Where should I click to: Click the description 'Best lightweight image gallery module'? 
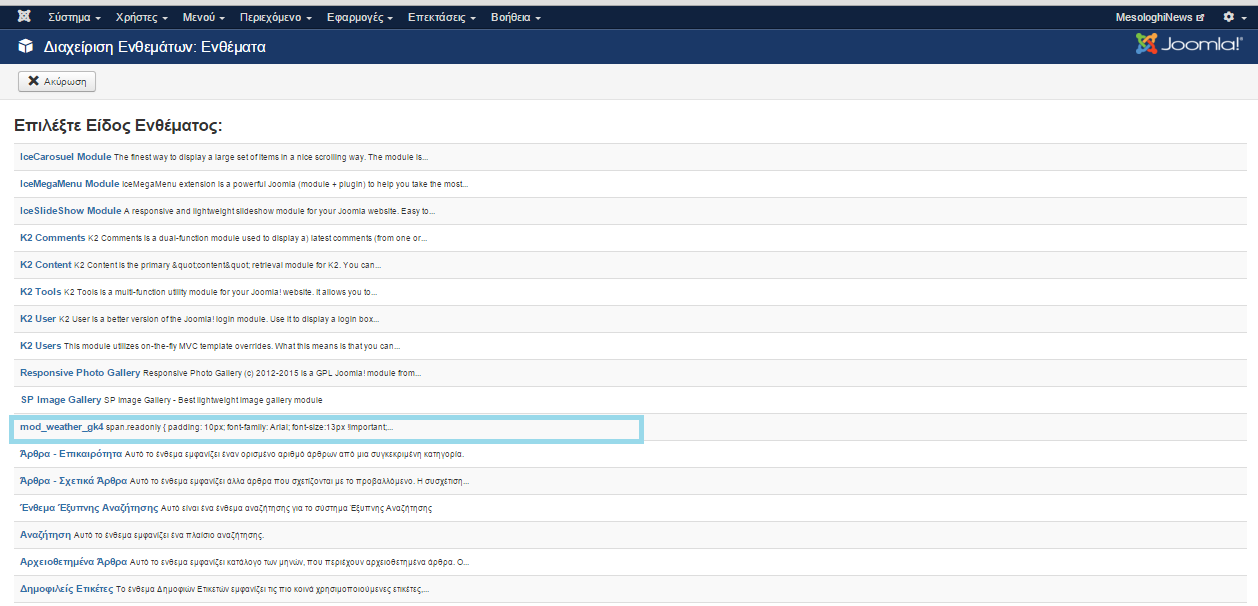click(249, 400)
